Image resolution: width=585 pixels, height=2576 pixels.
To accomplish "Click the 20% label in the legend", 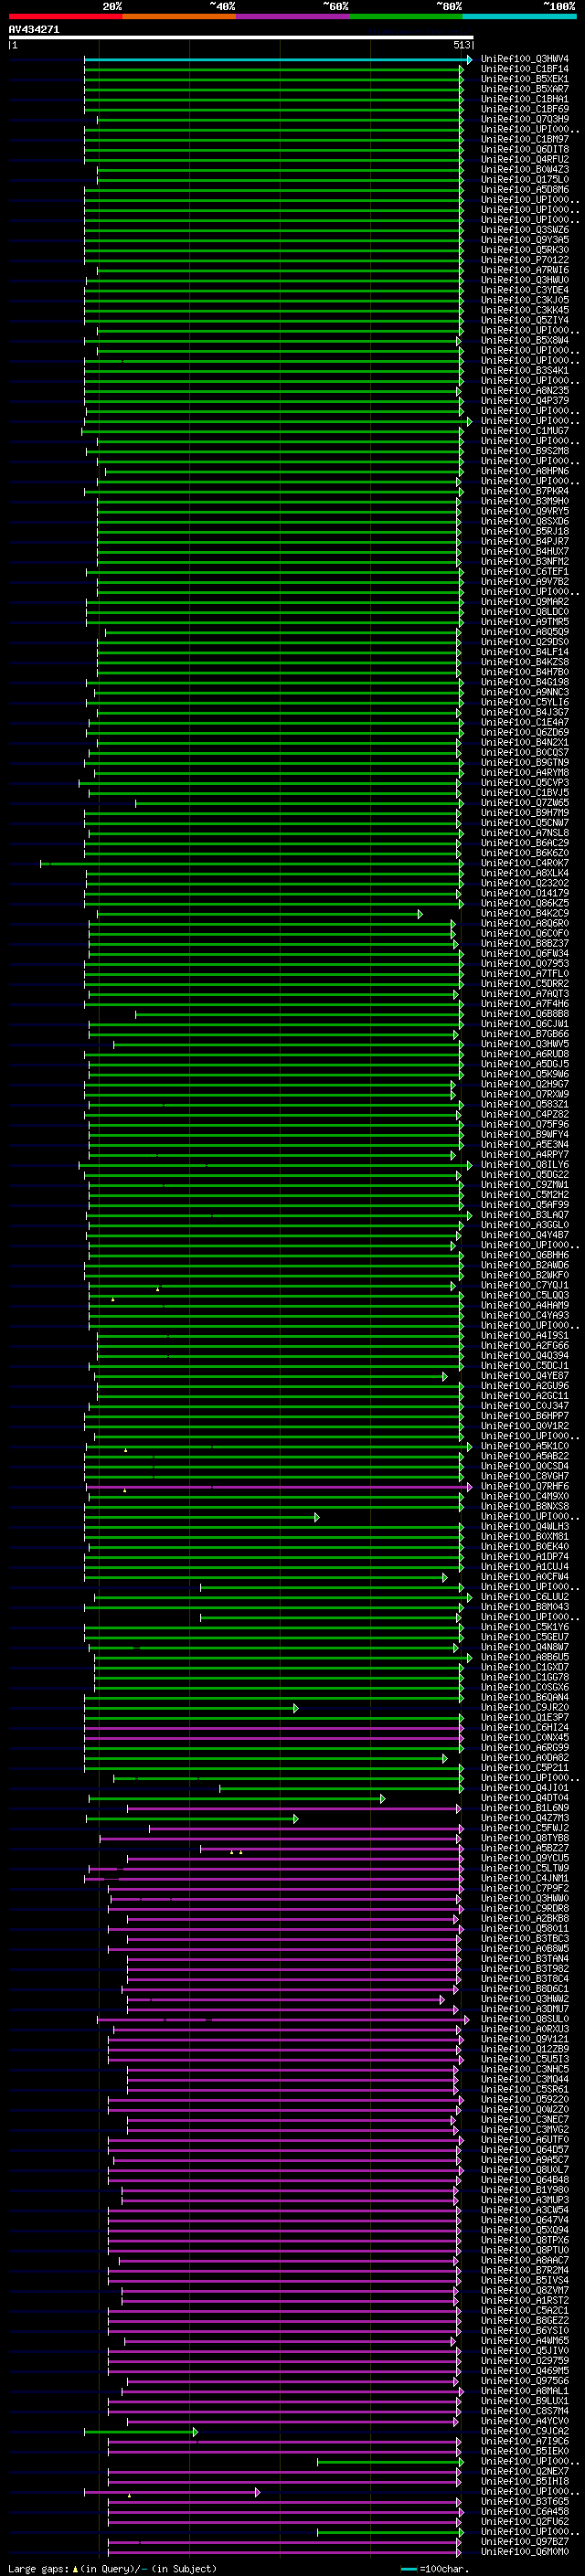I will 112,6.
